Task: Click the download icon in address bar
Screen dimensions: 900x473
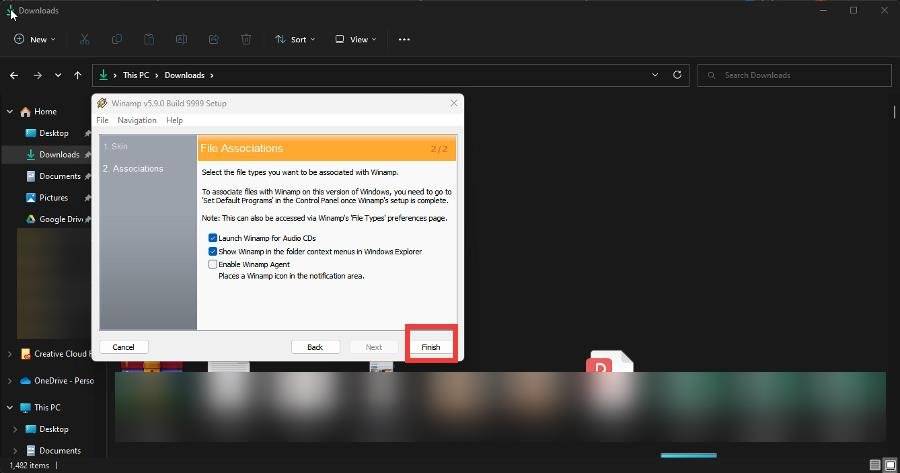Action: pos(103,75)
